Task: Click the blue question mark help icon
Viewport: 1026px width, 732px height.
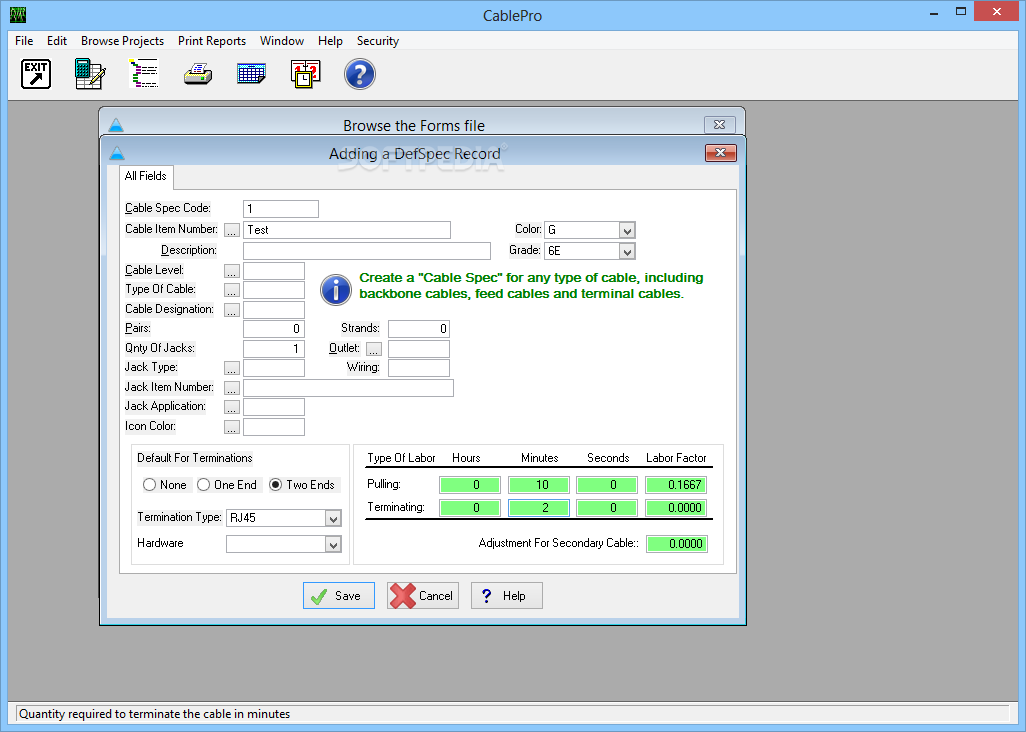Action: click(360, 74)
